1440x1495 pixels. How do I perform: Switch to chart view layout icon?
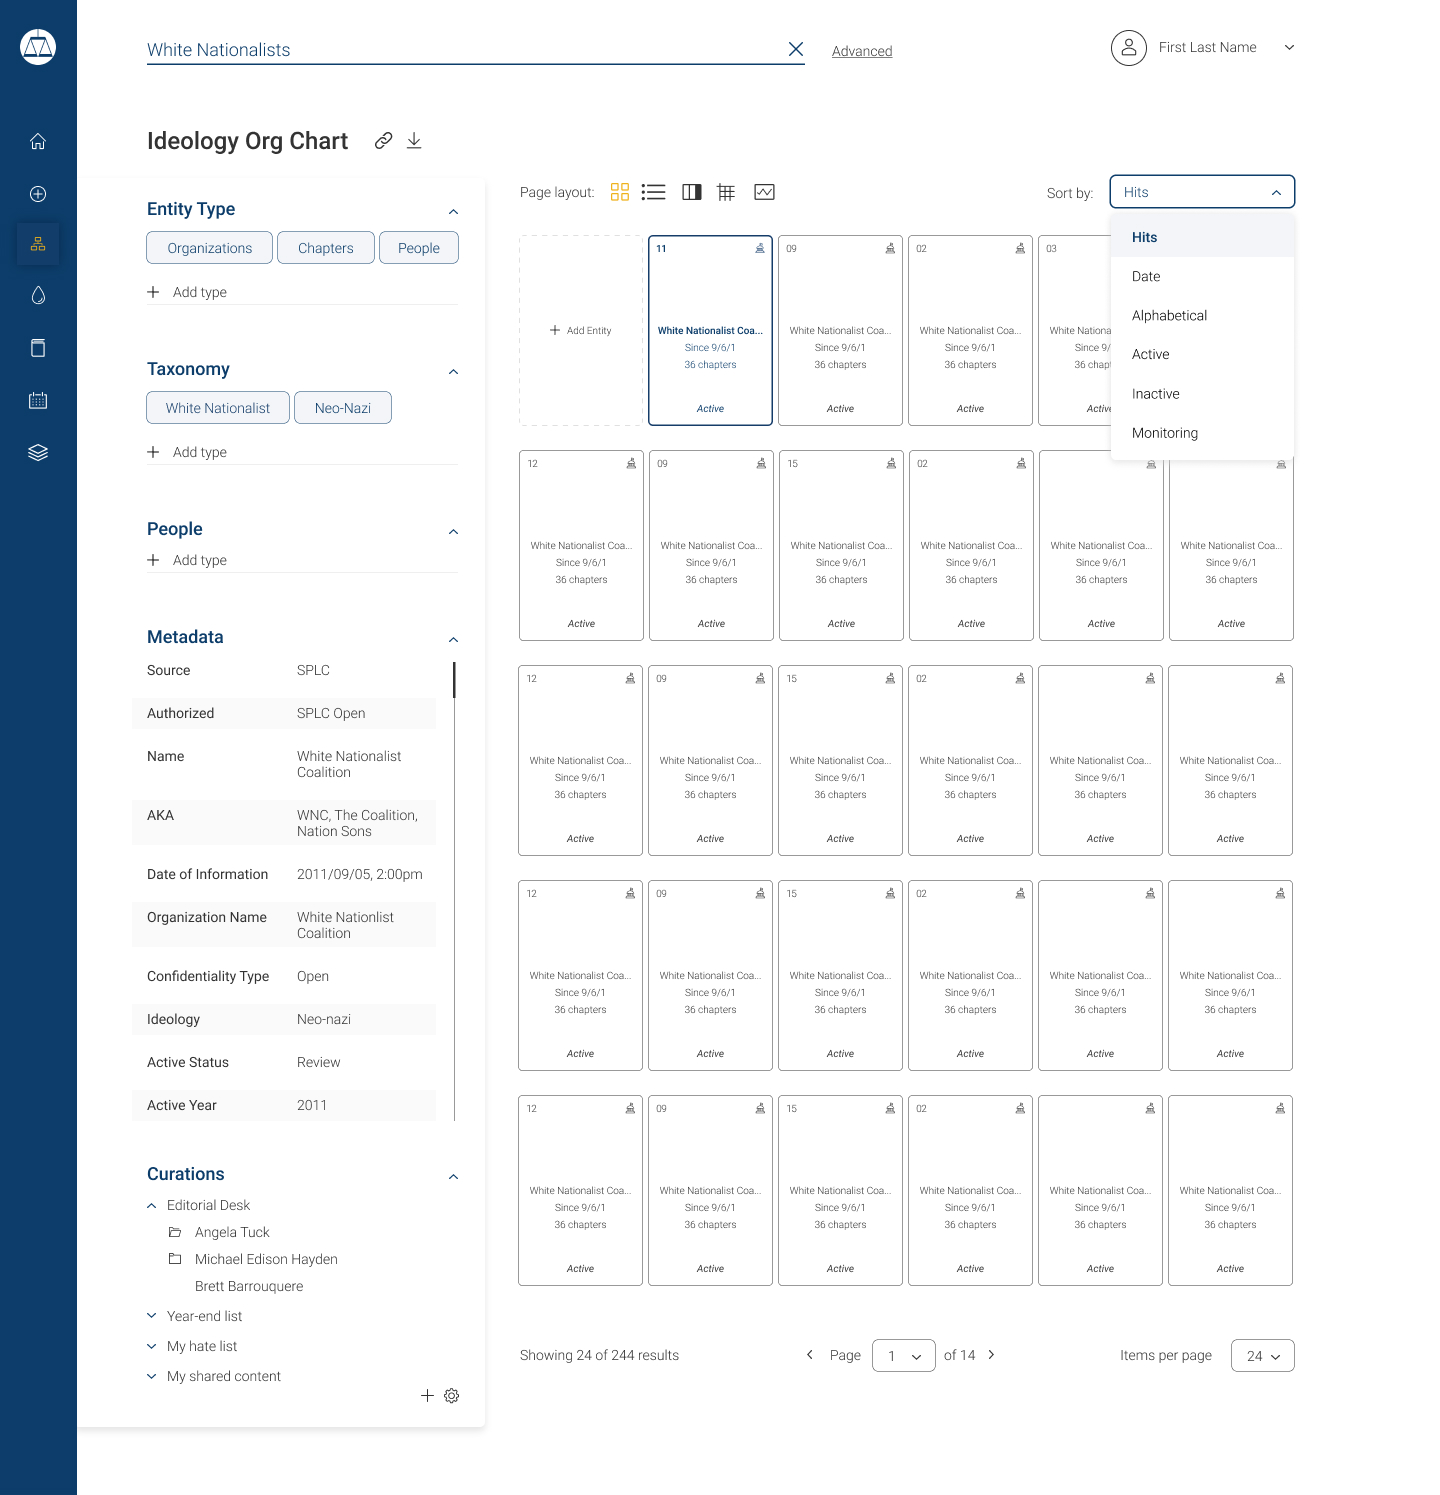click(x=764, y=192)
